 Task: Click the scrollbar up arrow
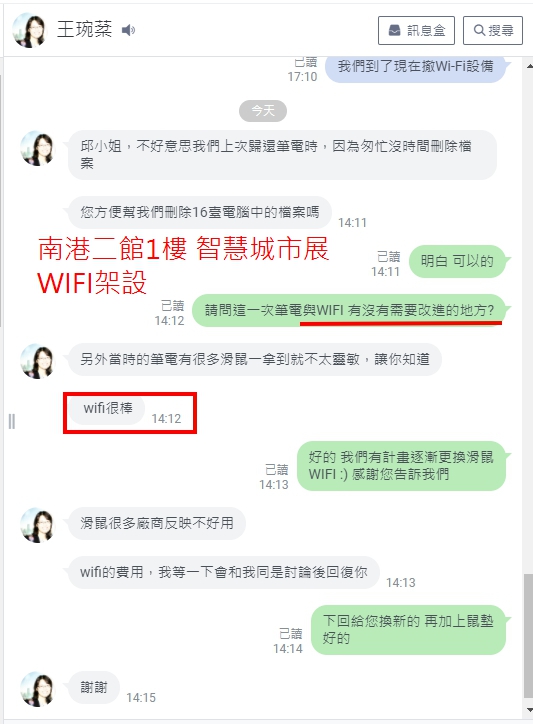click(528, 66)
